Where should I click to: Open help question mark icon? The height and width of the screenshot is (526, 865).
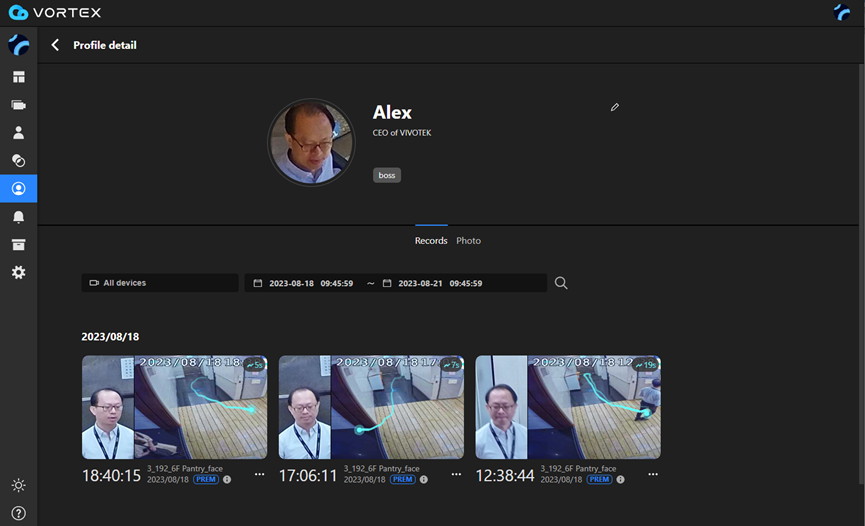tap(18, 513)
